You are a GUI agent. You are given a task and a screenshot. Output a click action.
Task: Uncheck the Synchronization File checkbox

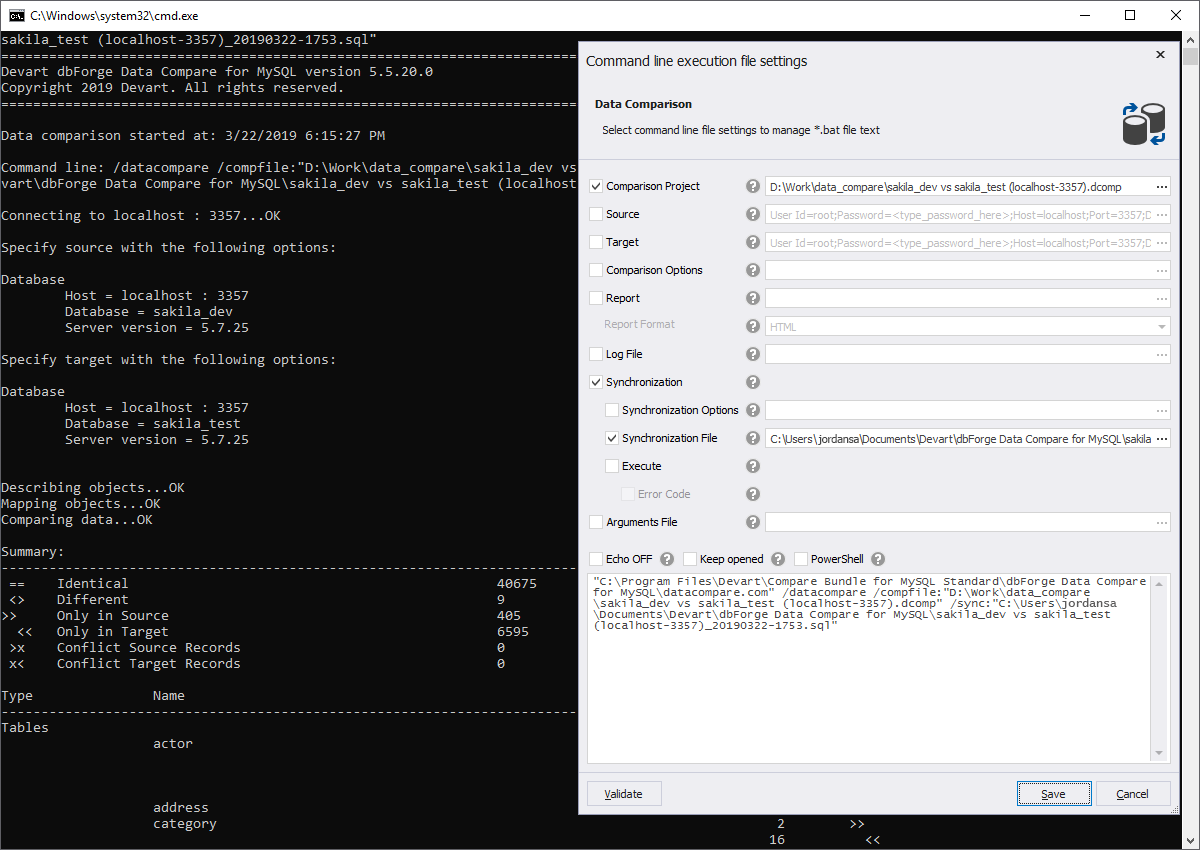pyautogui.click(x=613, y=438)
